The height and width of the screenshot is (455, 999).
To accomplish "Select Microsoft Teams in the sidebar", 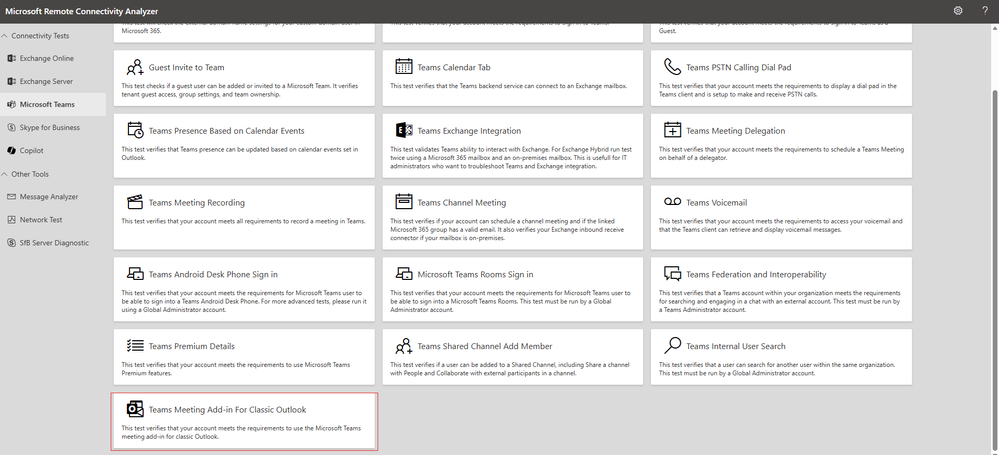I will (x=53, y=105).
